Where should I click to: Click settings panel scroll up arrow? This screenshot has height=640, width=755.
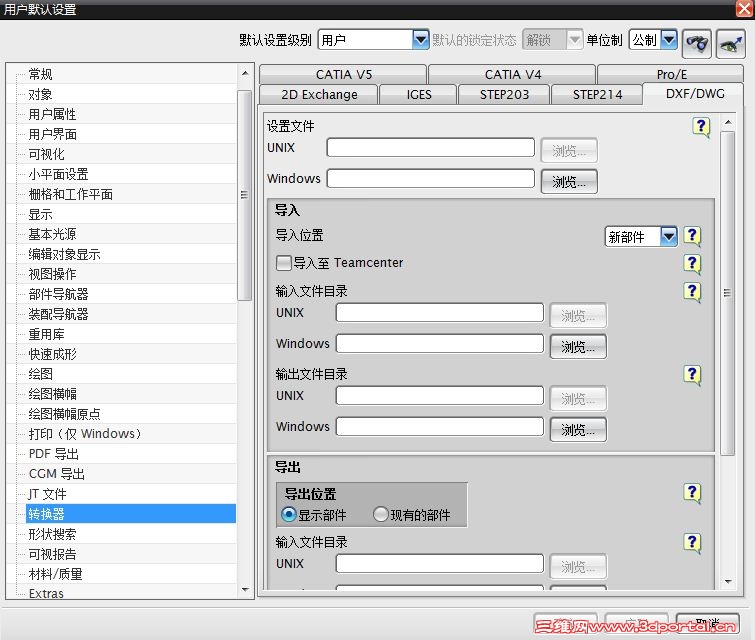tap(728, 122)
